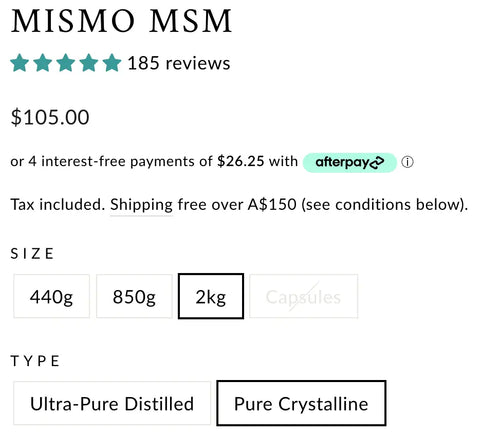Open the 185 reviews link

(x=179, y=63)
